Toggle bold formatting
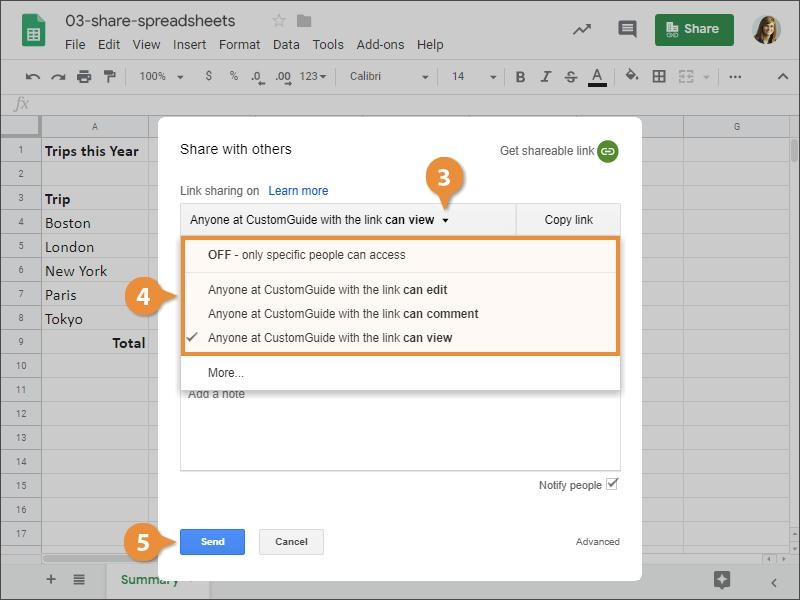 [520, 77]
